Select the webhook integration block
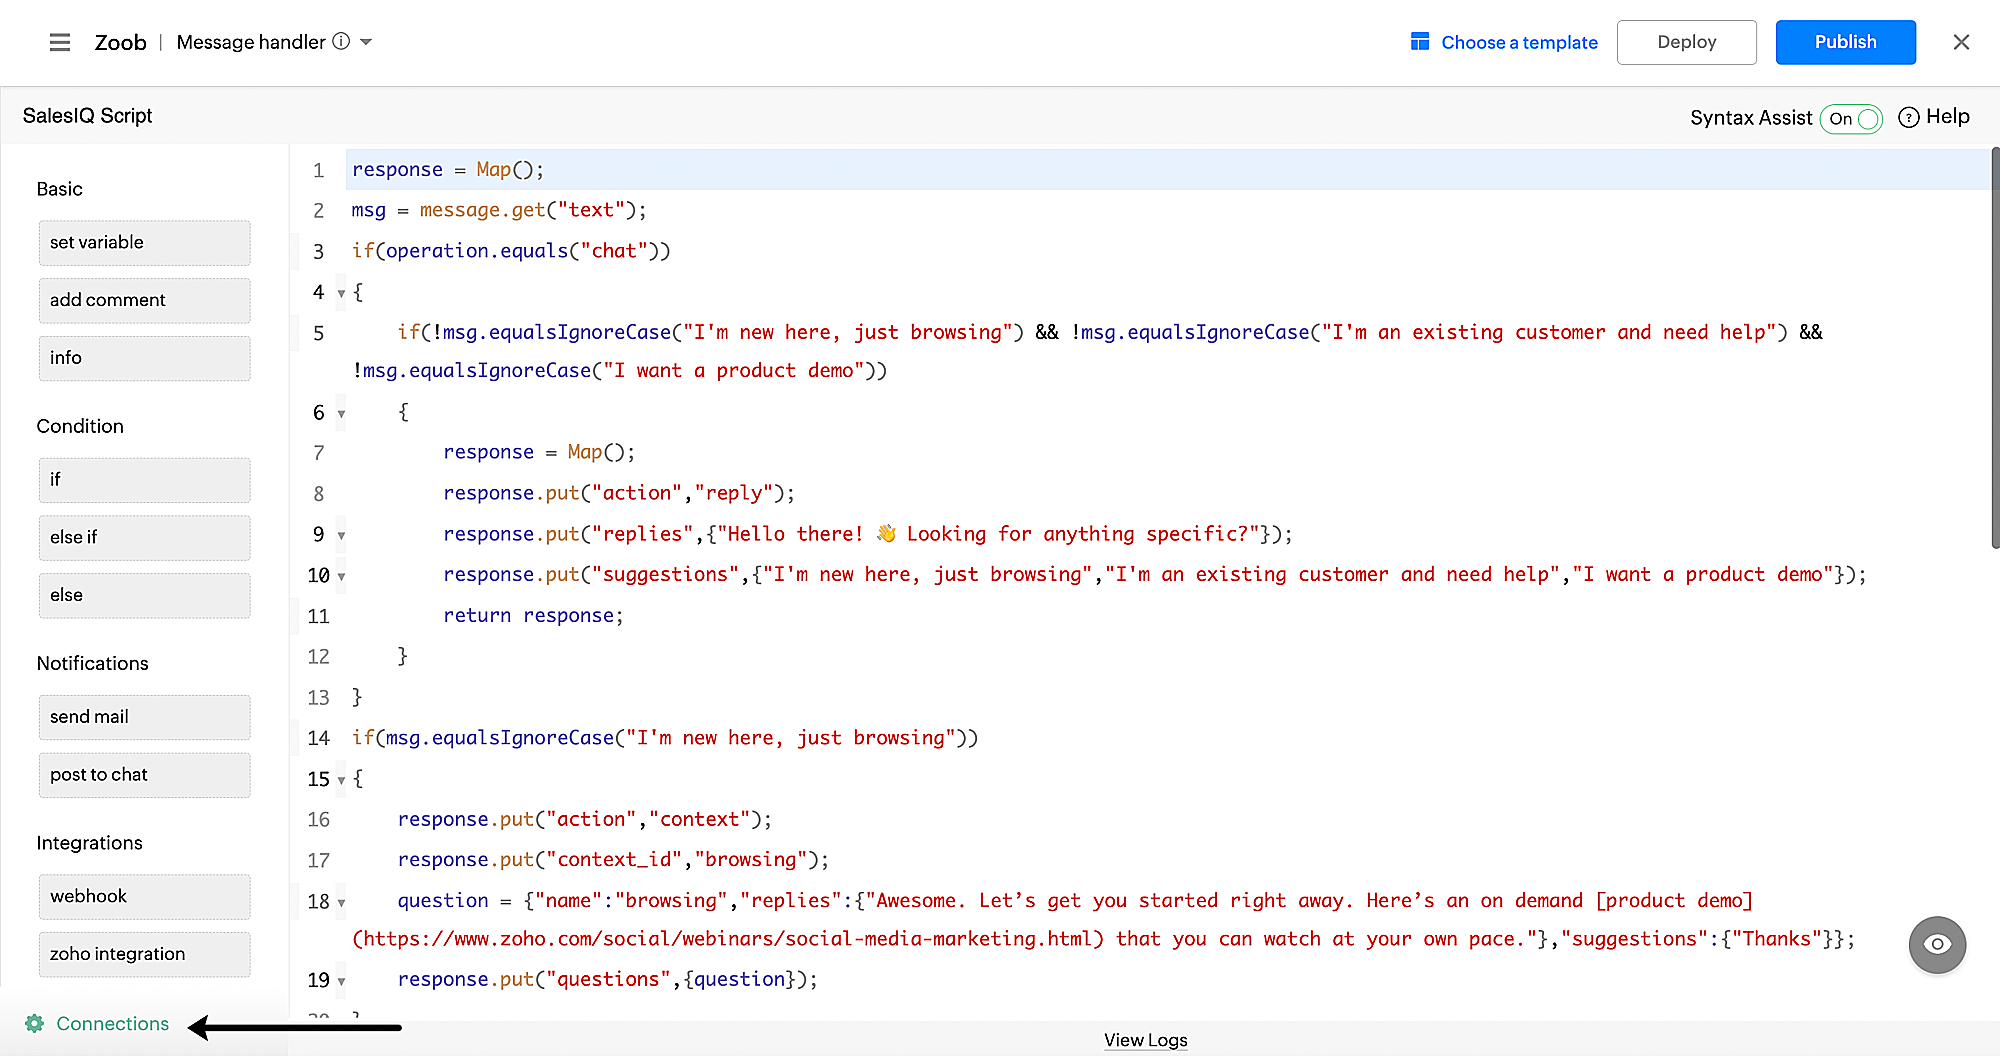 coord(144,896)
